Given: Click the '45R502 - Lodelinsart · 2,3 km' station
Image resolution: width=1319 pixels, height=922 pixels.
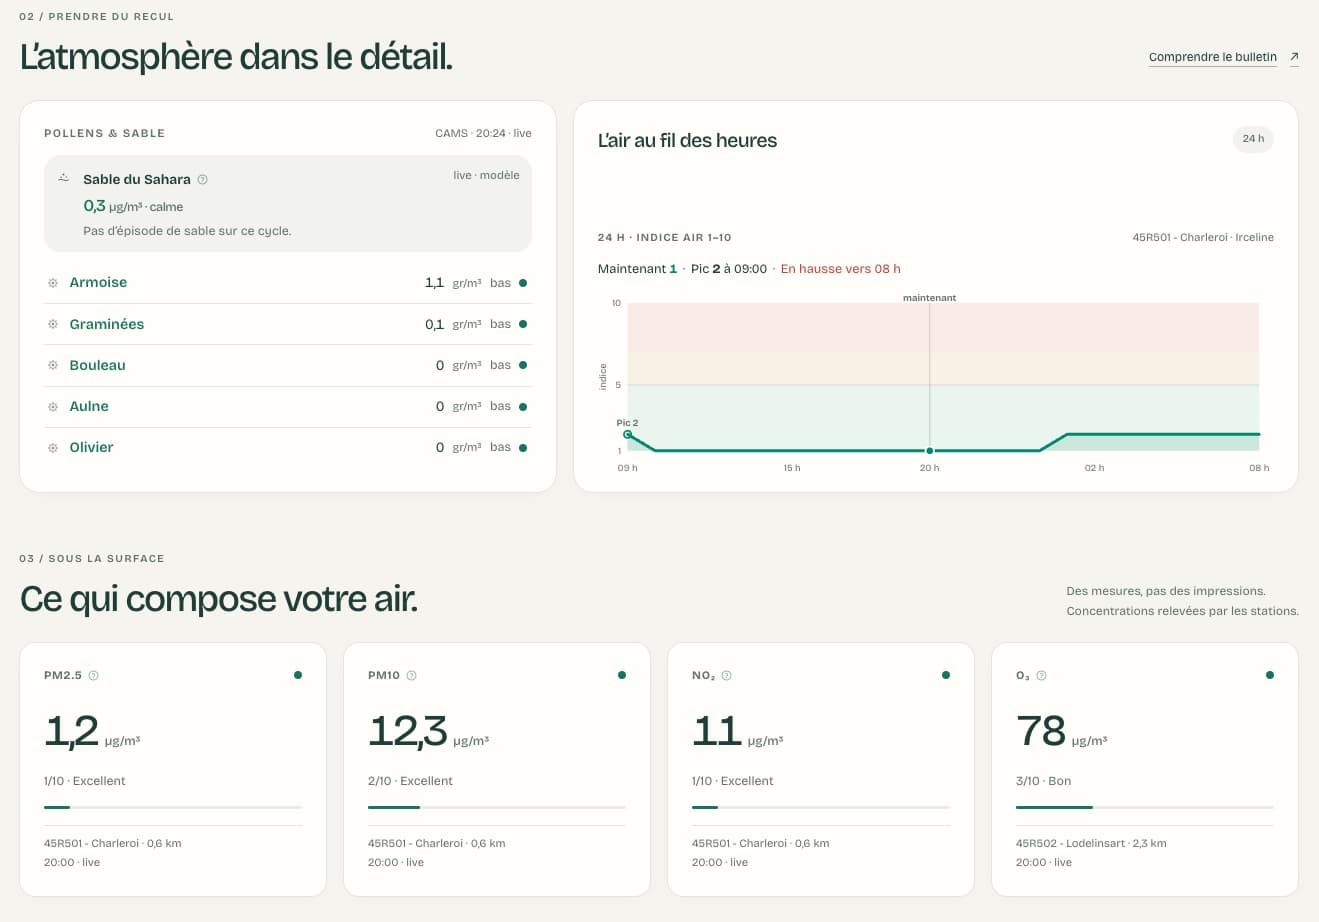Looking at the screenshot, I should pos(1091,844).
